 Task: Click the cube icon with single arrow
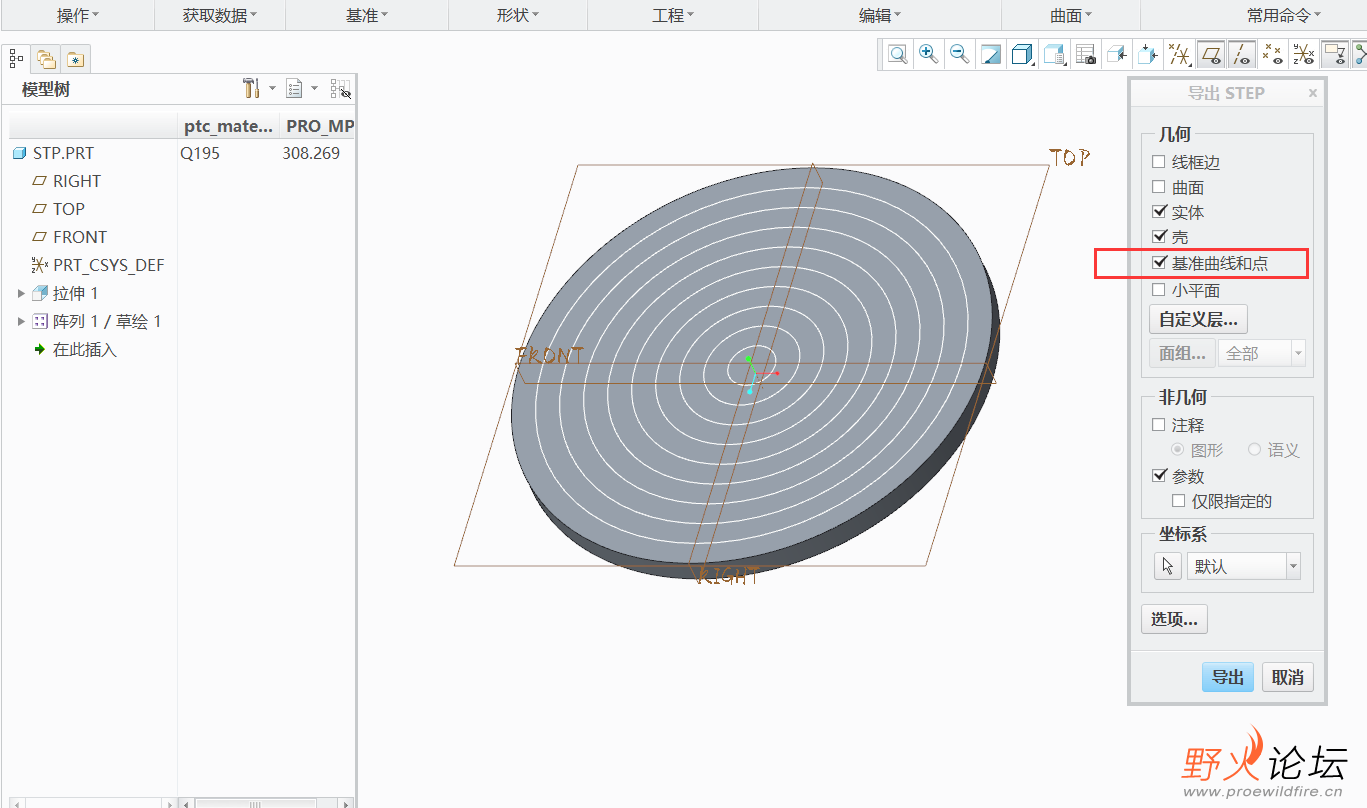tap(1117, 54)
